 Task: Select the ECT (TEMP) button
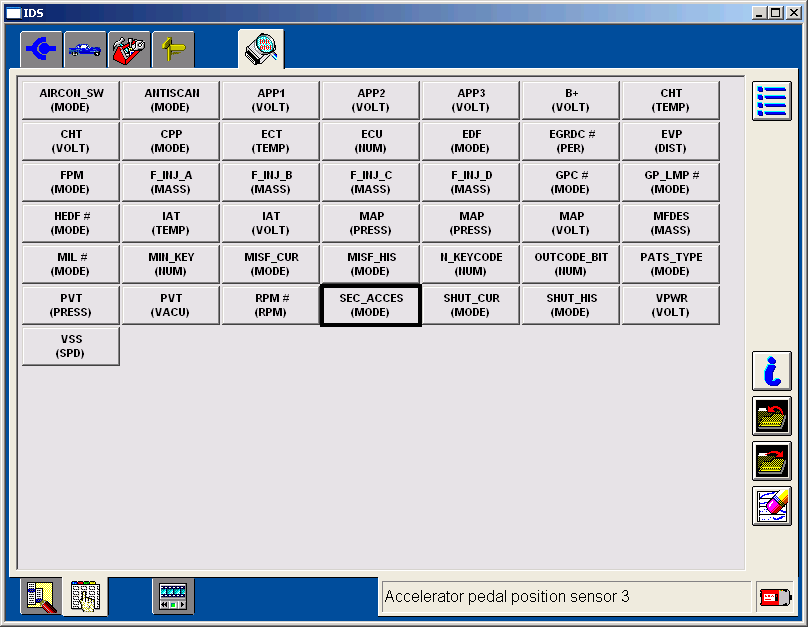click(x=271, y=141)
